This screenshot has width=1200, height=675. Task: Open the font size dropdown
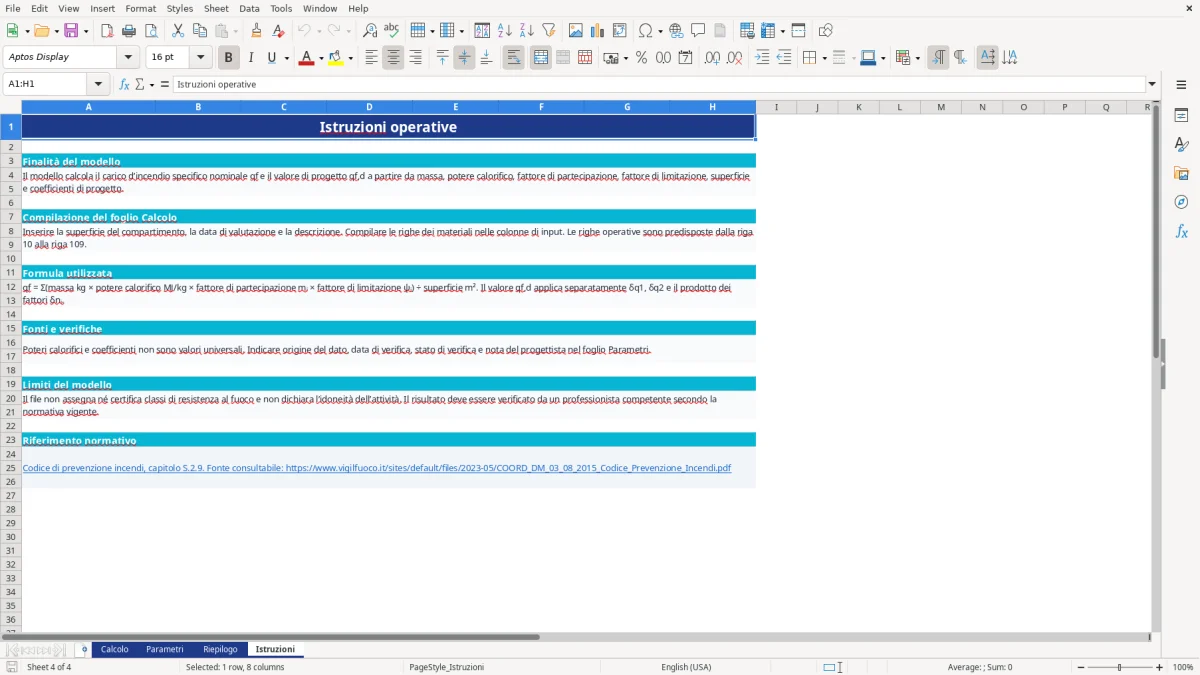tap(200, 58)
